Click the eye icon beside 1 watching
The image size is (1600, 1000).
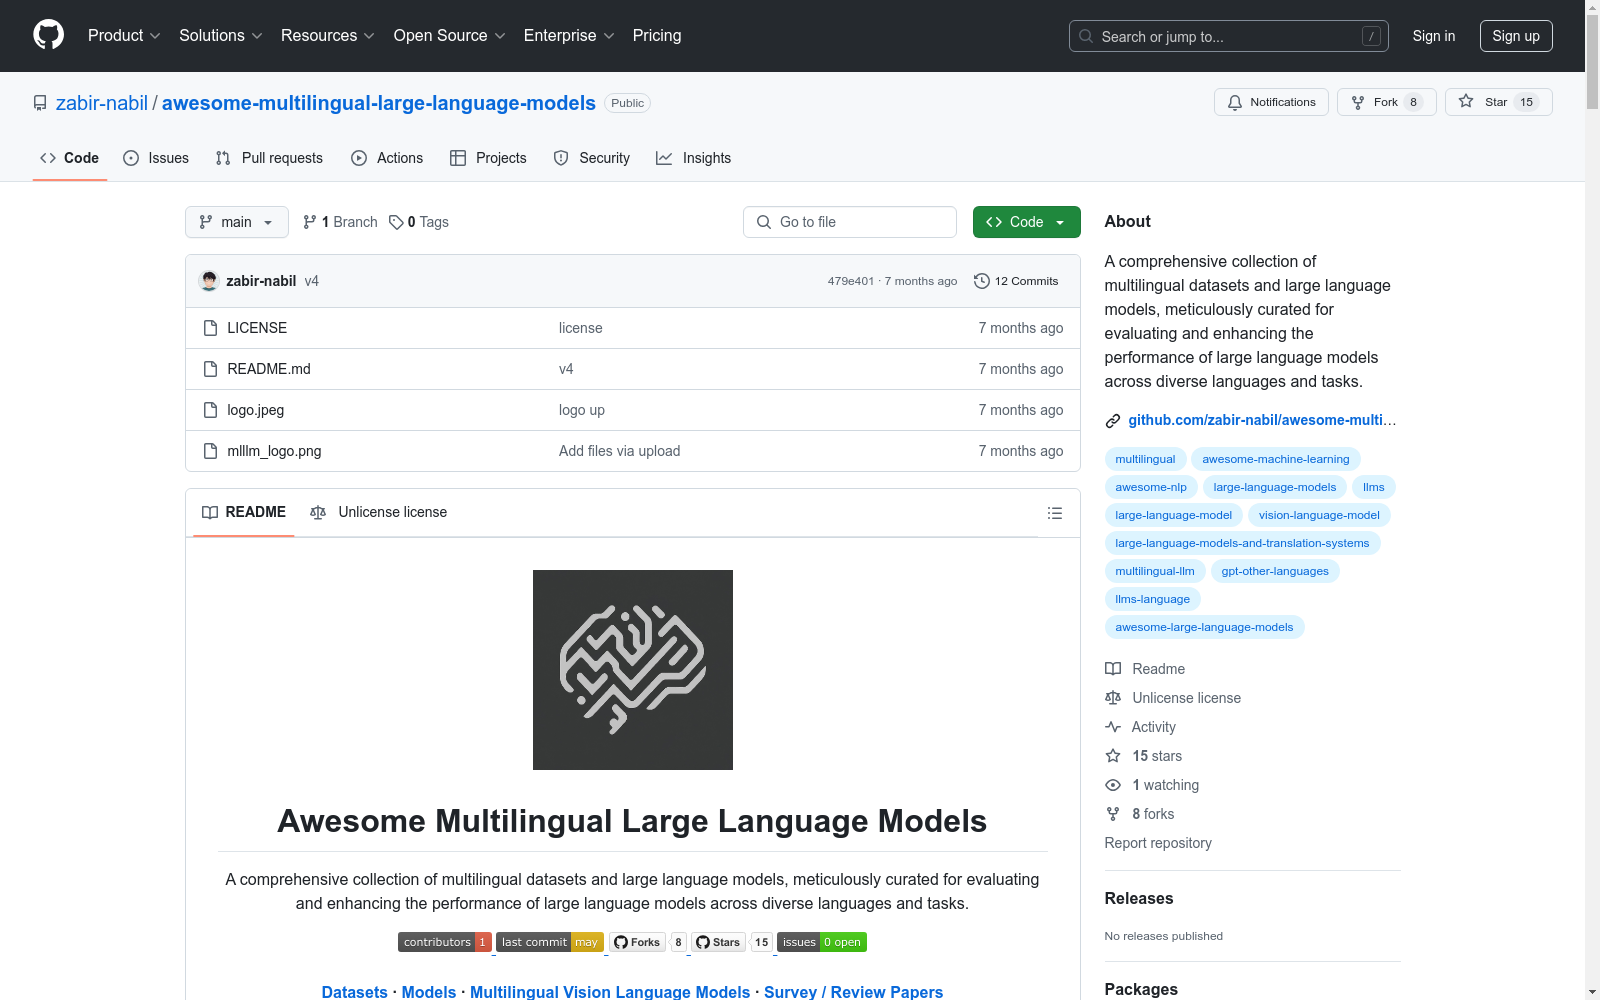(1113, 785)
